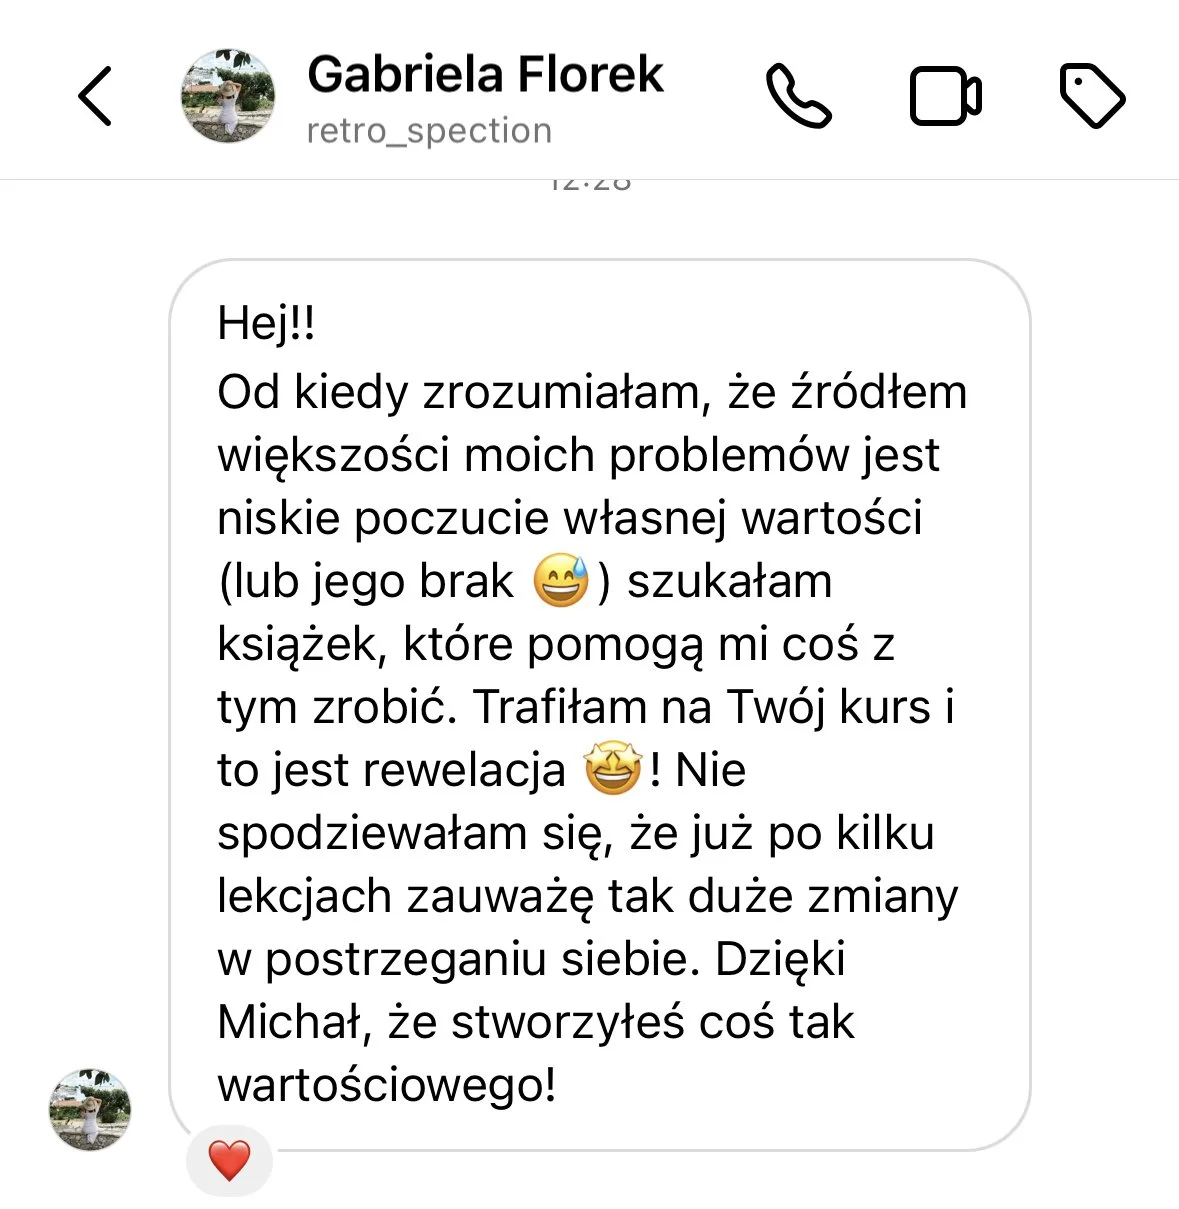
Task: Tap the sweat-smile emoji in the message
Action: coord(561,581)
